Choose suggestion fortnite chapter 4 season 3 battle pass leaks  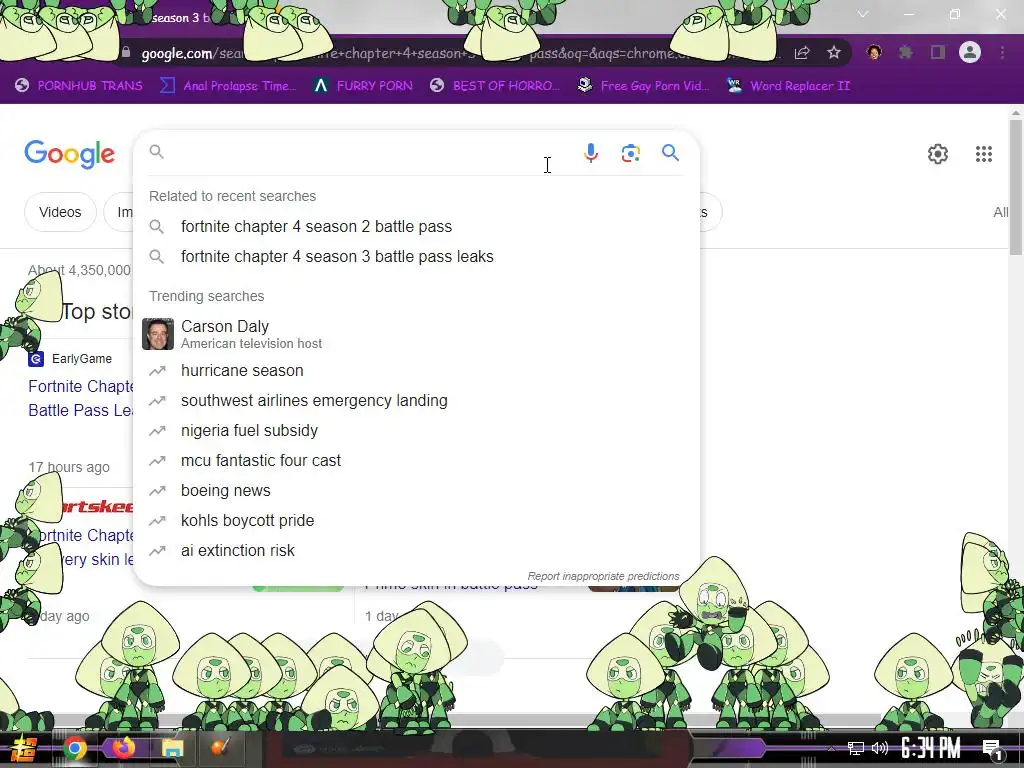416,257
